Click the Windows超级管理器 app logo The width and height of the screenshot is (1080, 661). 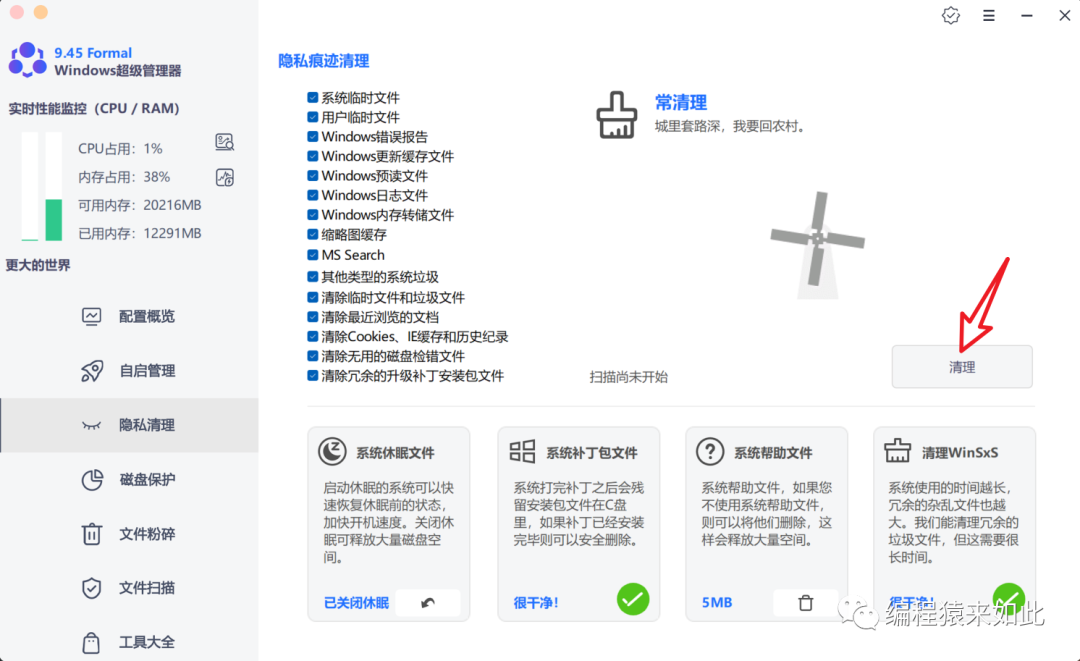[28, 59]
